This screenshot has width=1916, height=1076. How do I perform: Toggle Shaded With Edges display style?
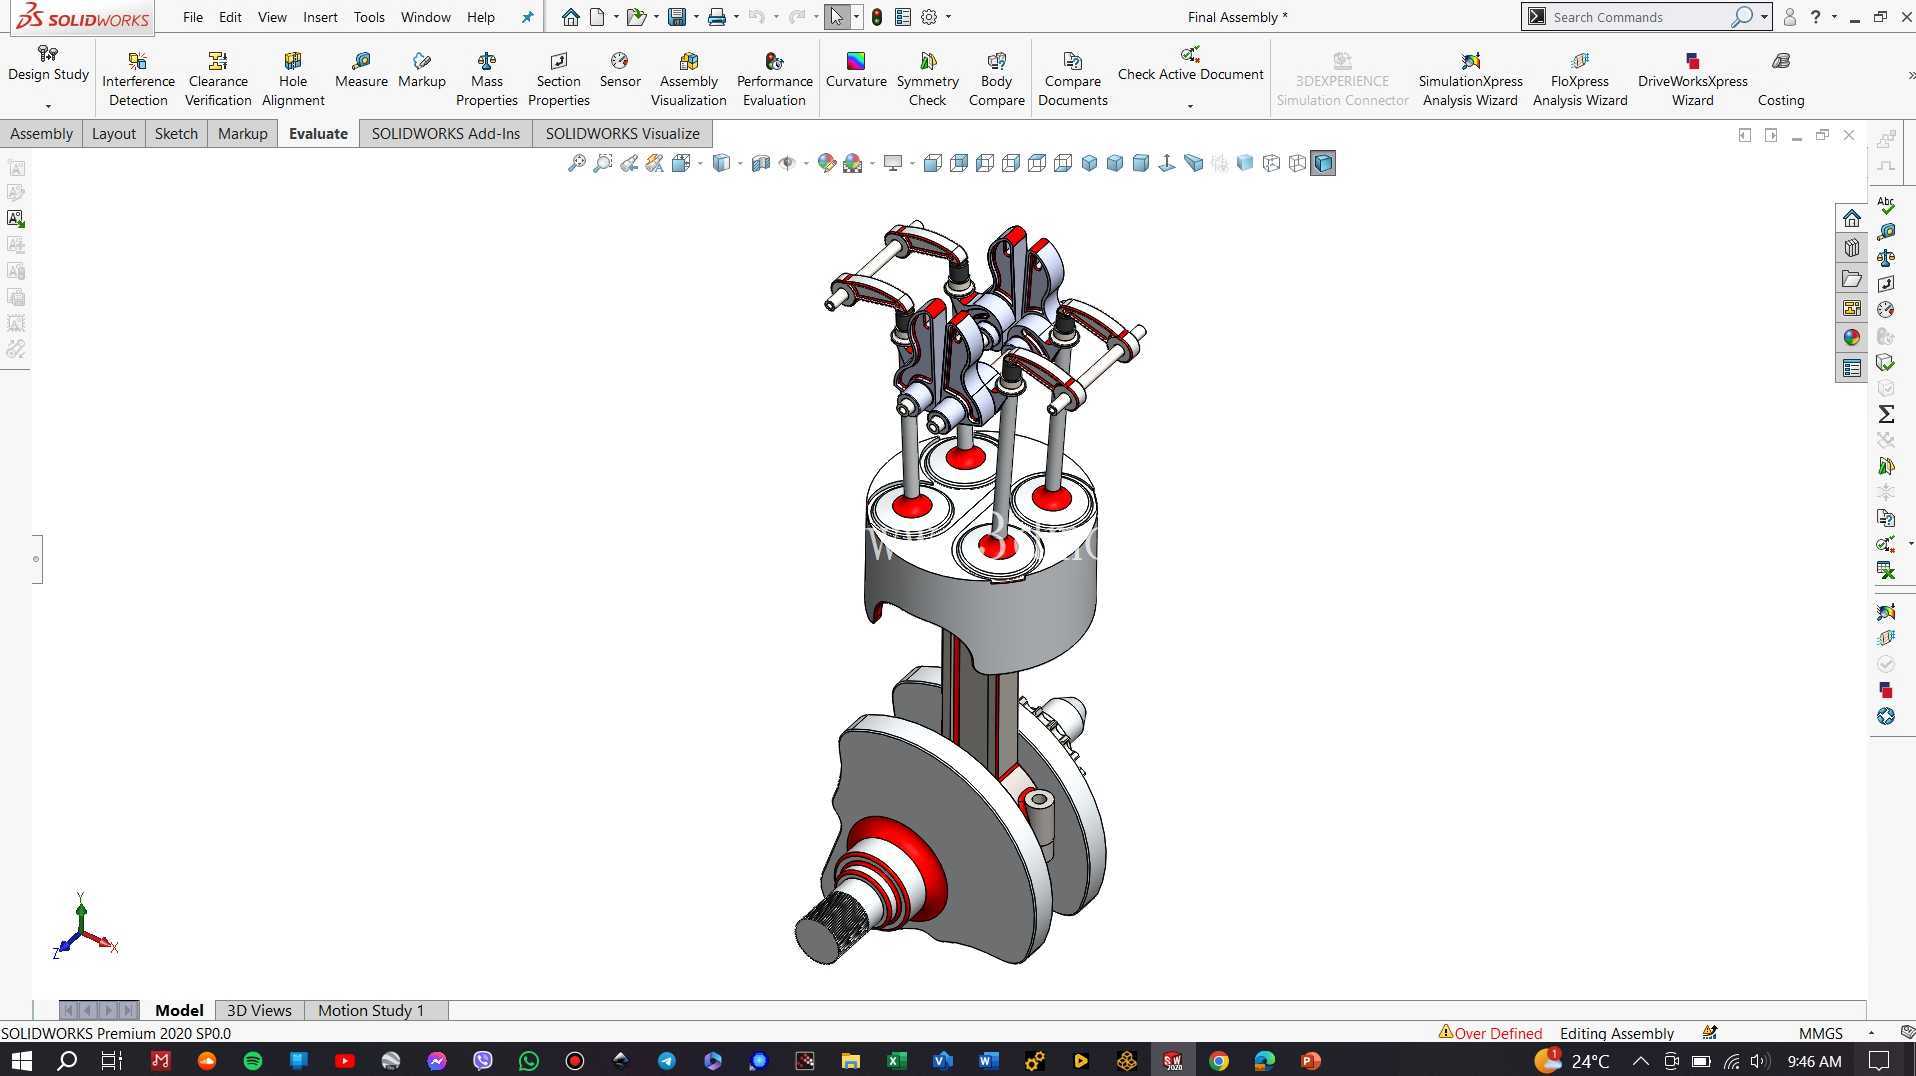pos(1323,163)
